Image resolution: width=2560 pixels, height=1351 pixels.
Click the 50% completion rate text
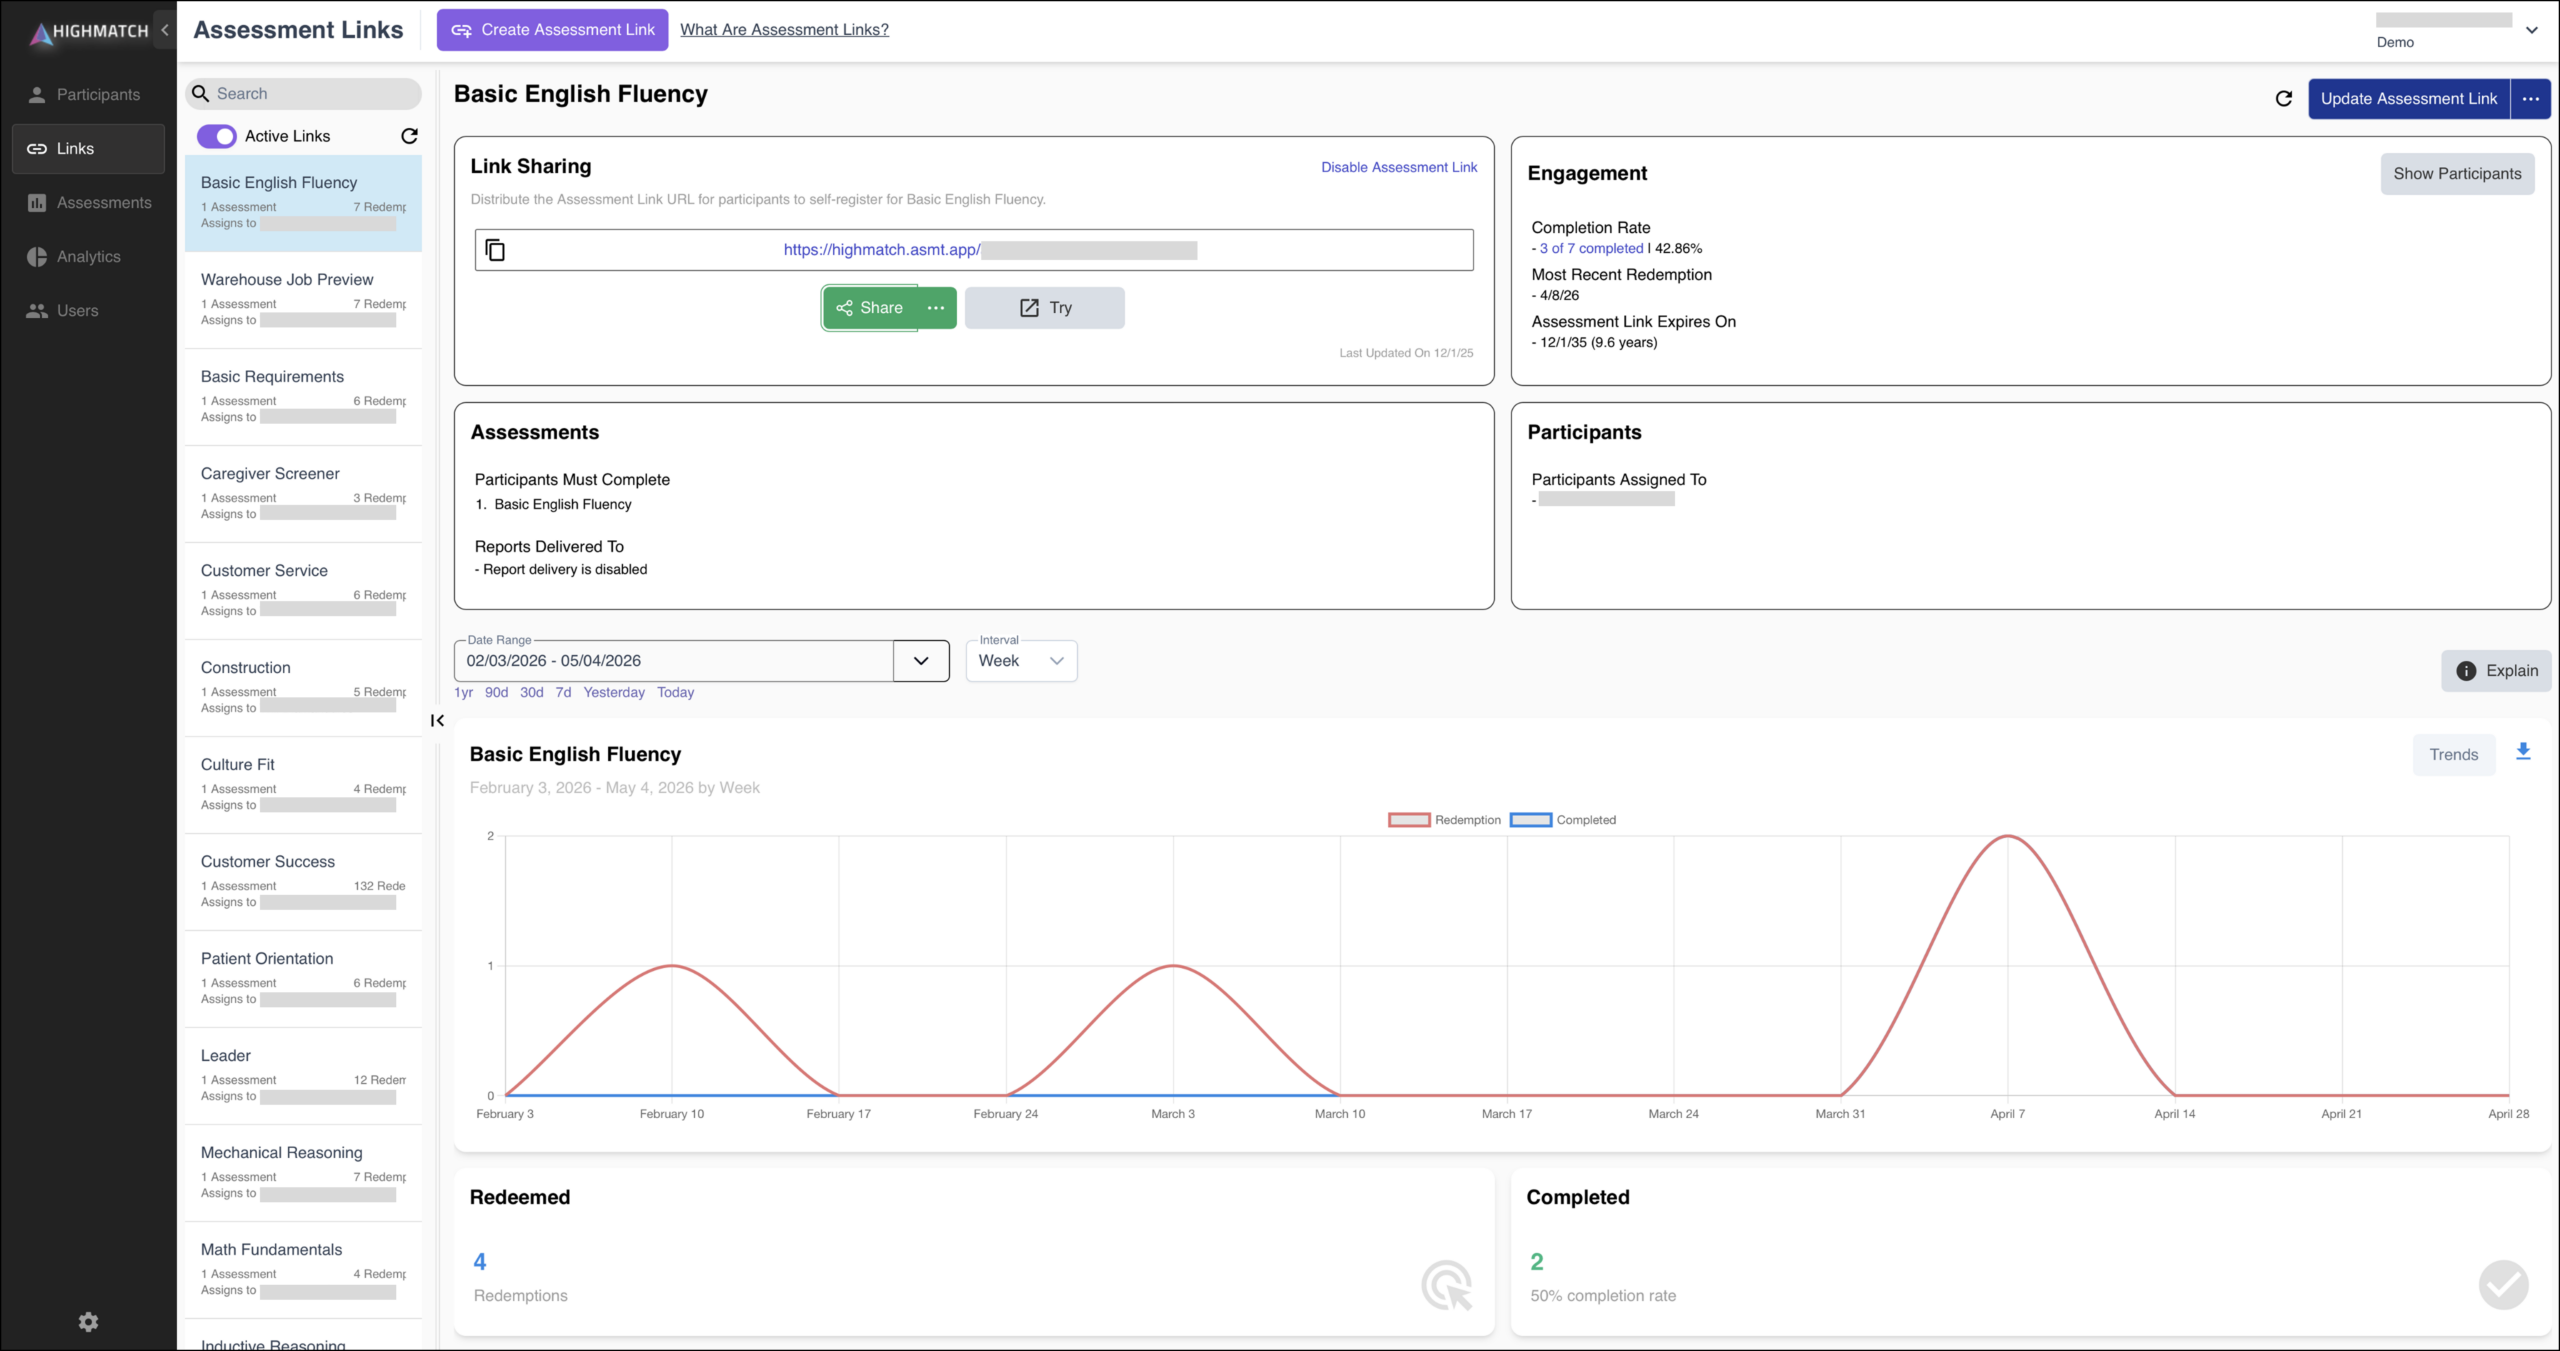(1603, 1296)
